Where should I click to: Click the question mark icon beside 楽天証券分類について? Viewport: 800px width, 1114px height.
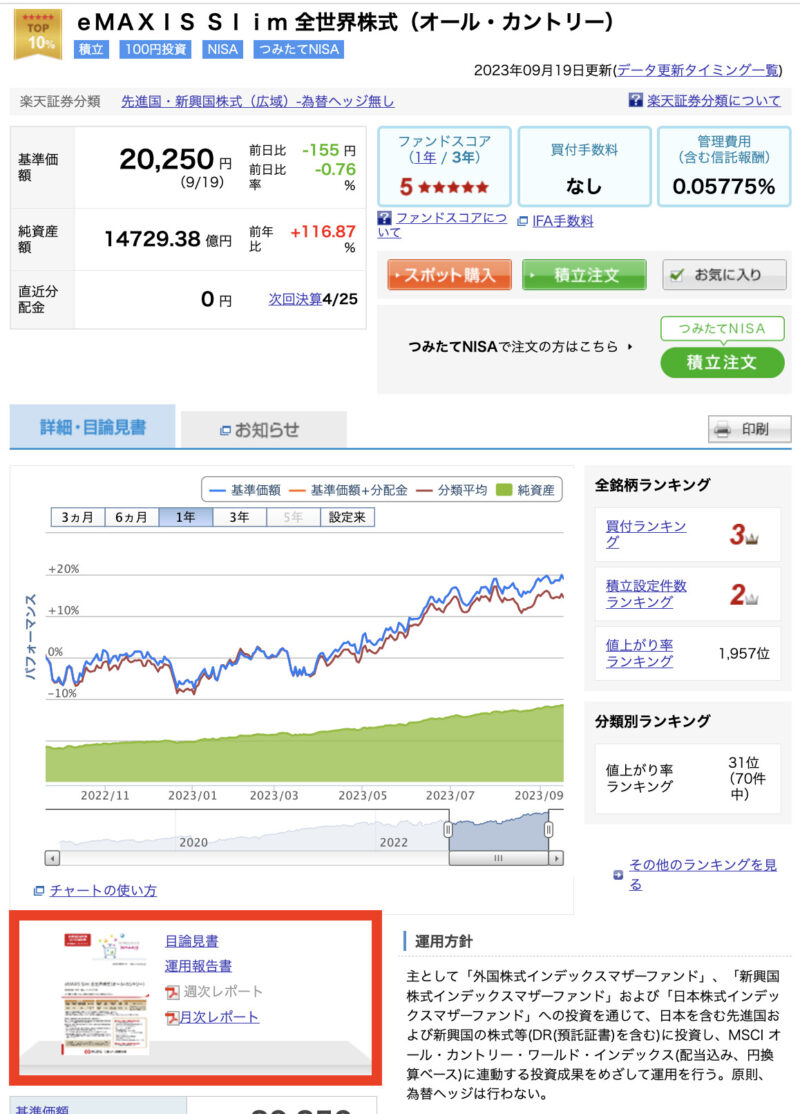635,100
